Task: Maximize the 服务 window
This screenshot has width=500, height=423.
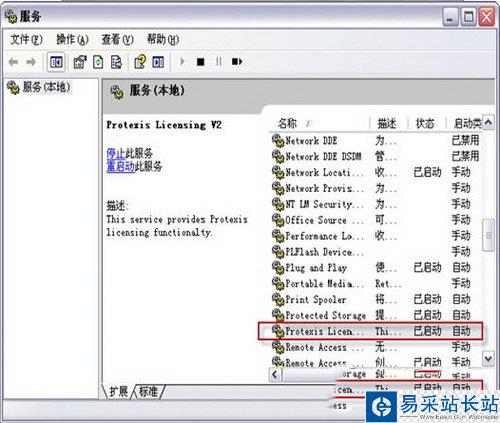Action: pyautogui.click(x=469, y=17)
